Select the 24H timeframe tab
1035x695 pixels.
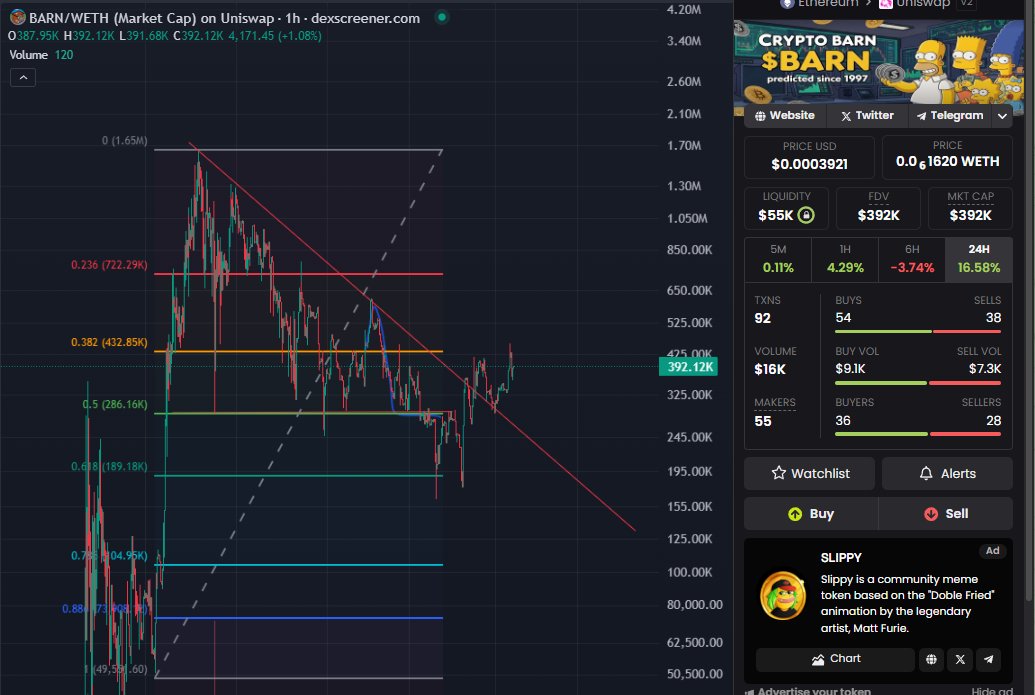(979, 259)
